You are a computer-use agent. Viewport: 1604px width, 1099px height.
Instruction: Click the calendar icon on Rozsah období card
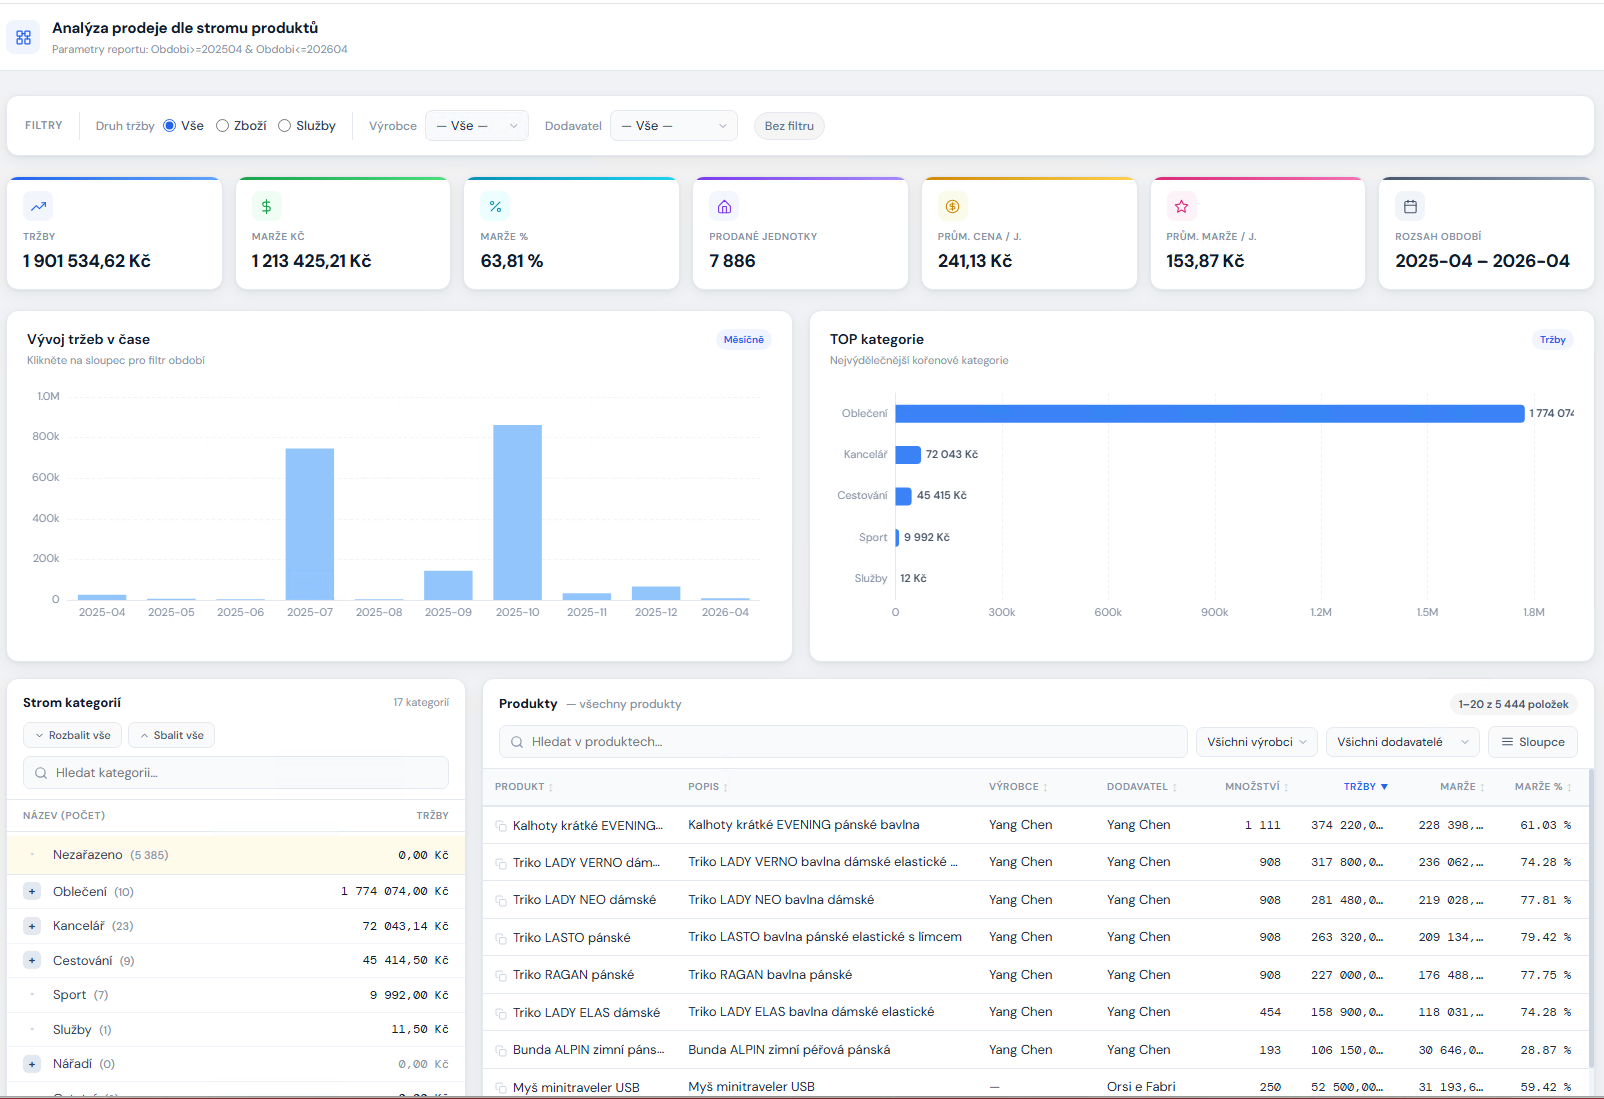[x=1410, y=207]
